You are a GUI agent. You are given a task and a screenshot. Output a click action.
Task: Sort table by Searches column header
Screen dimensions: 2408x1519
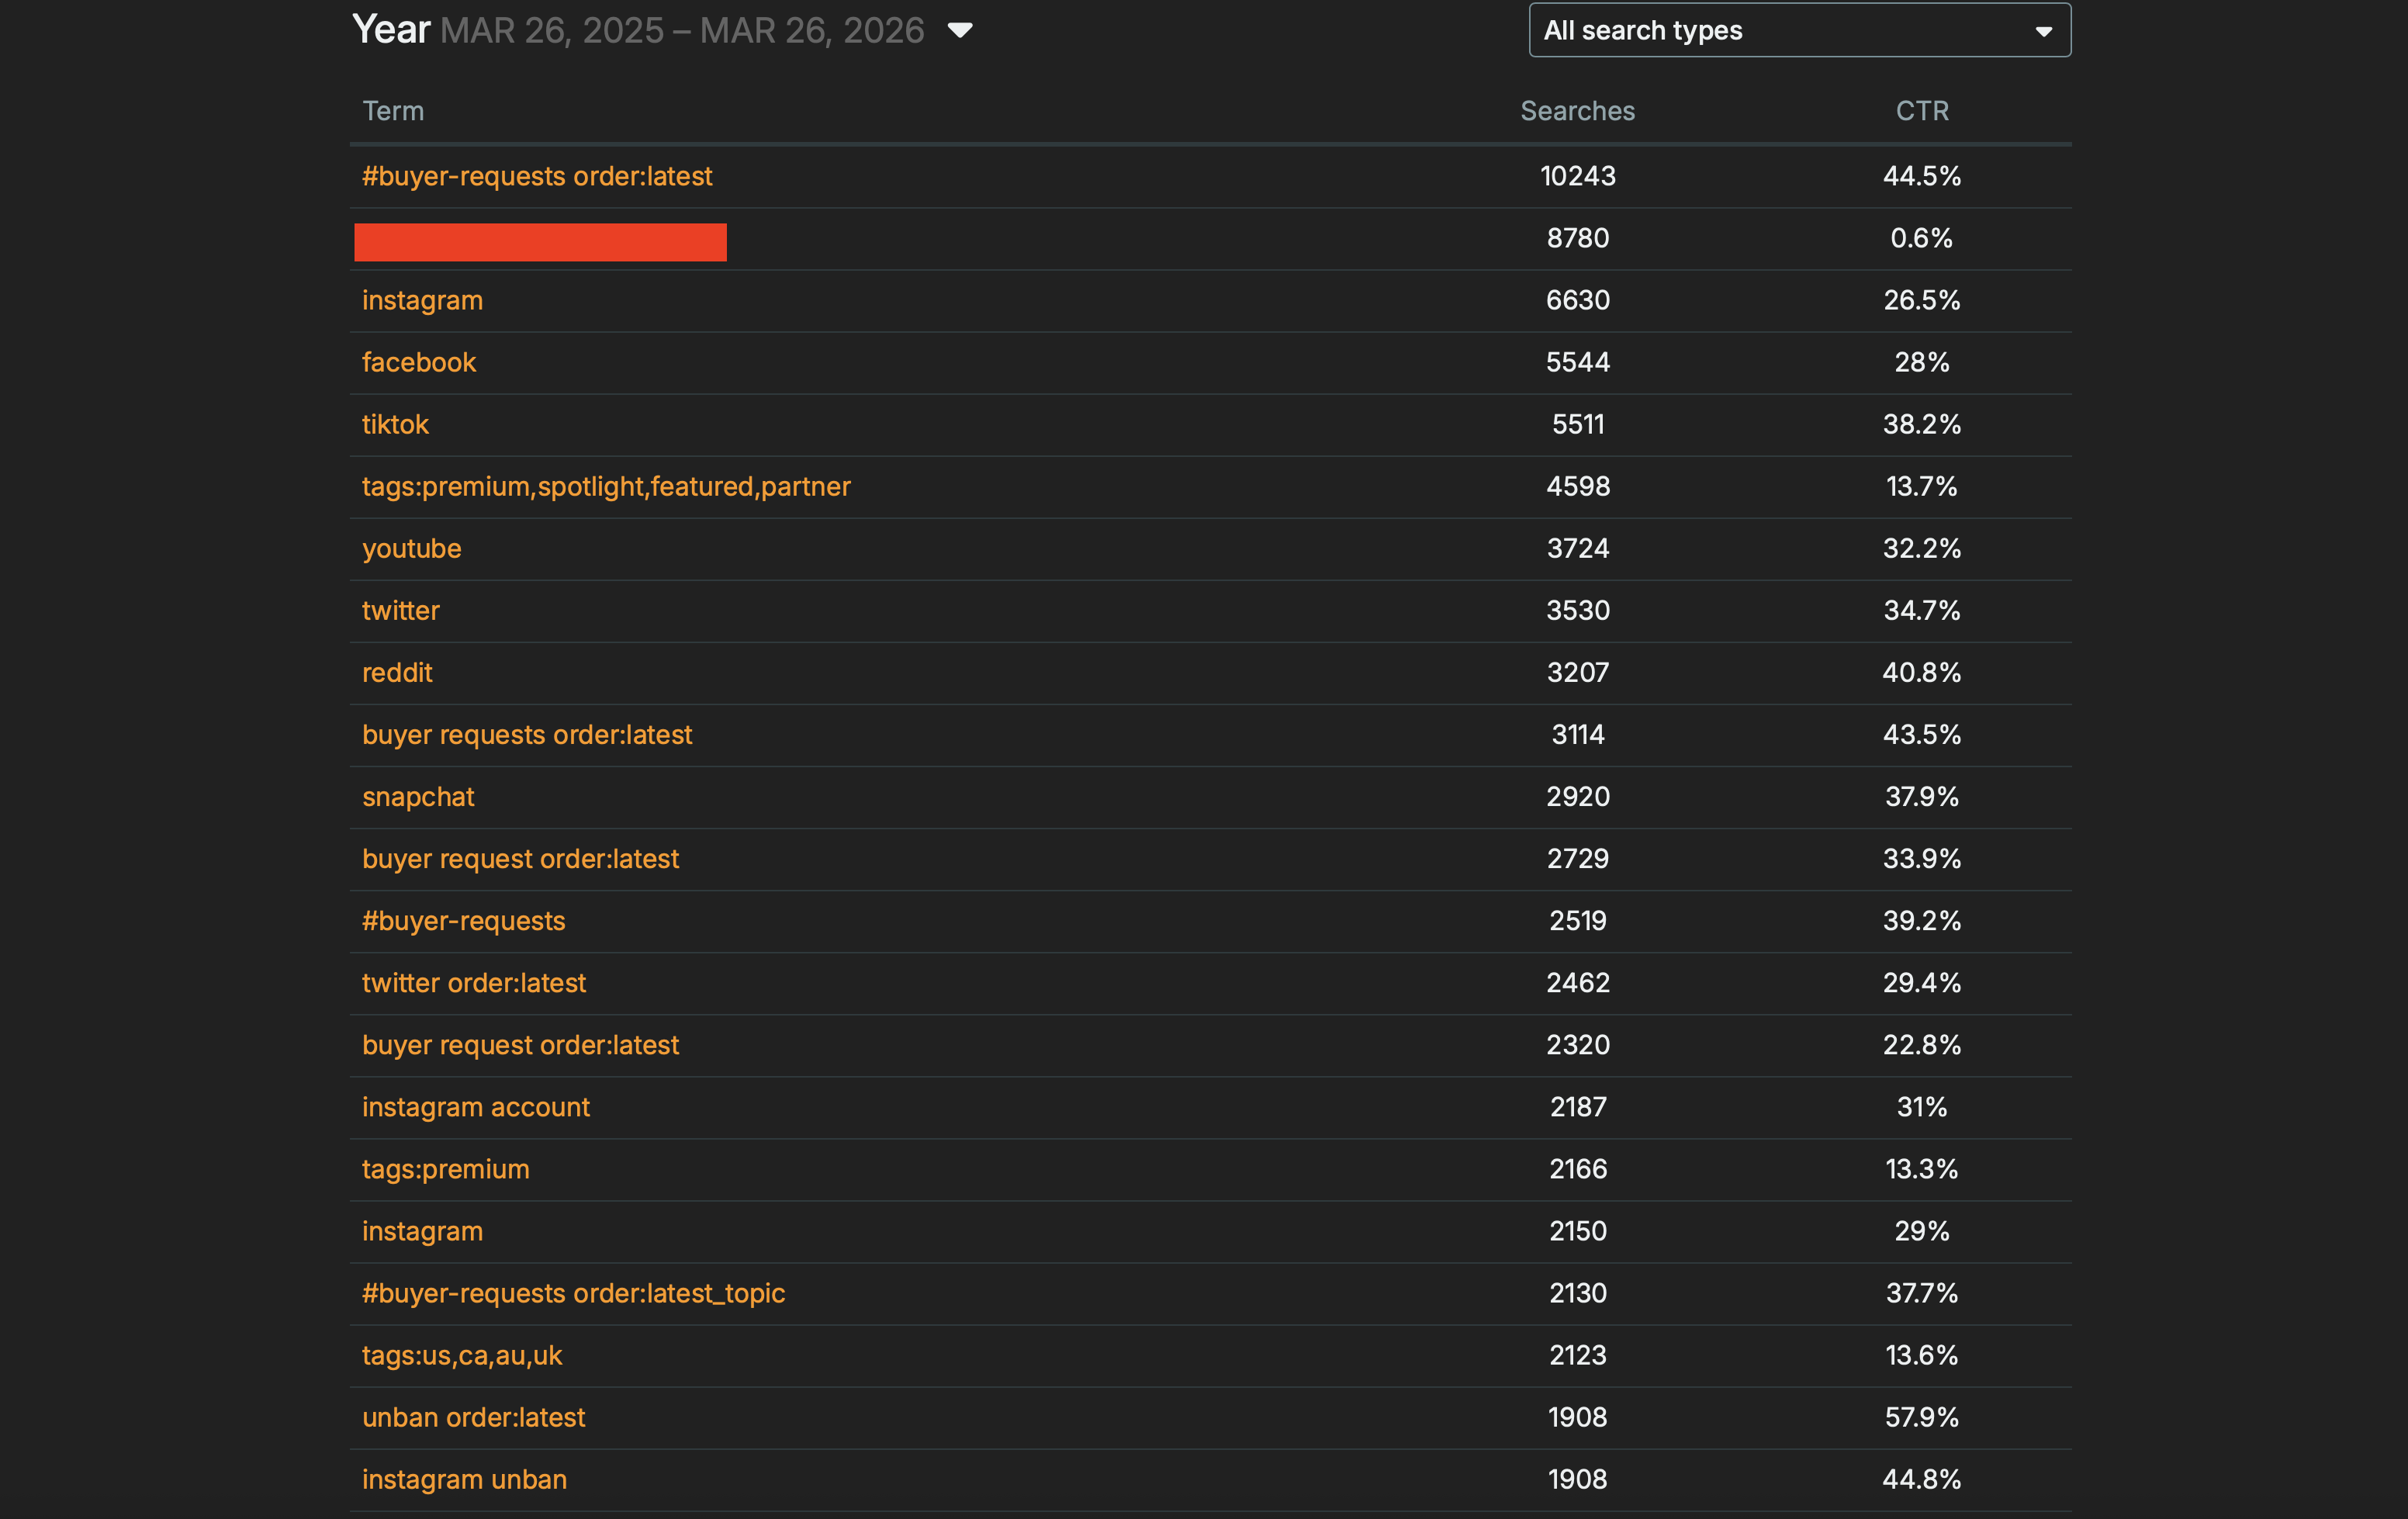point(1577,111)
